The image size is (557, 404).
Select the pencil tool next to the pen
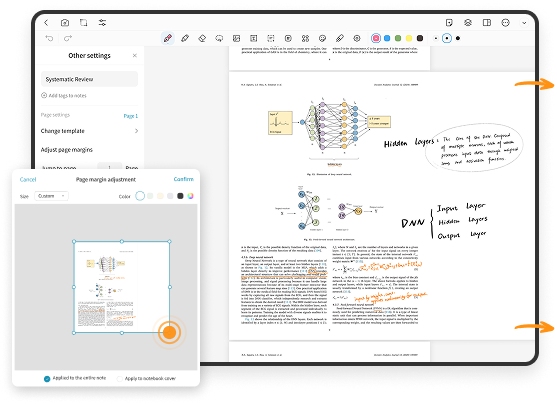[x=185, y=38]
